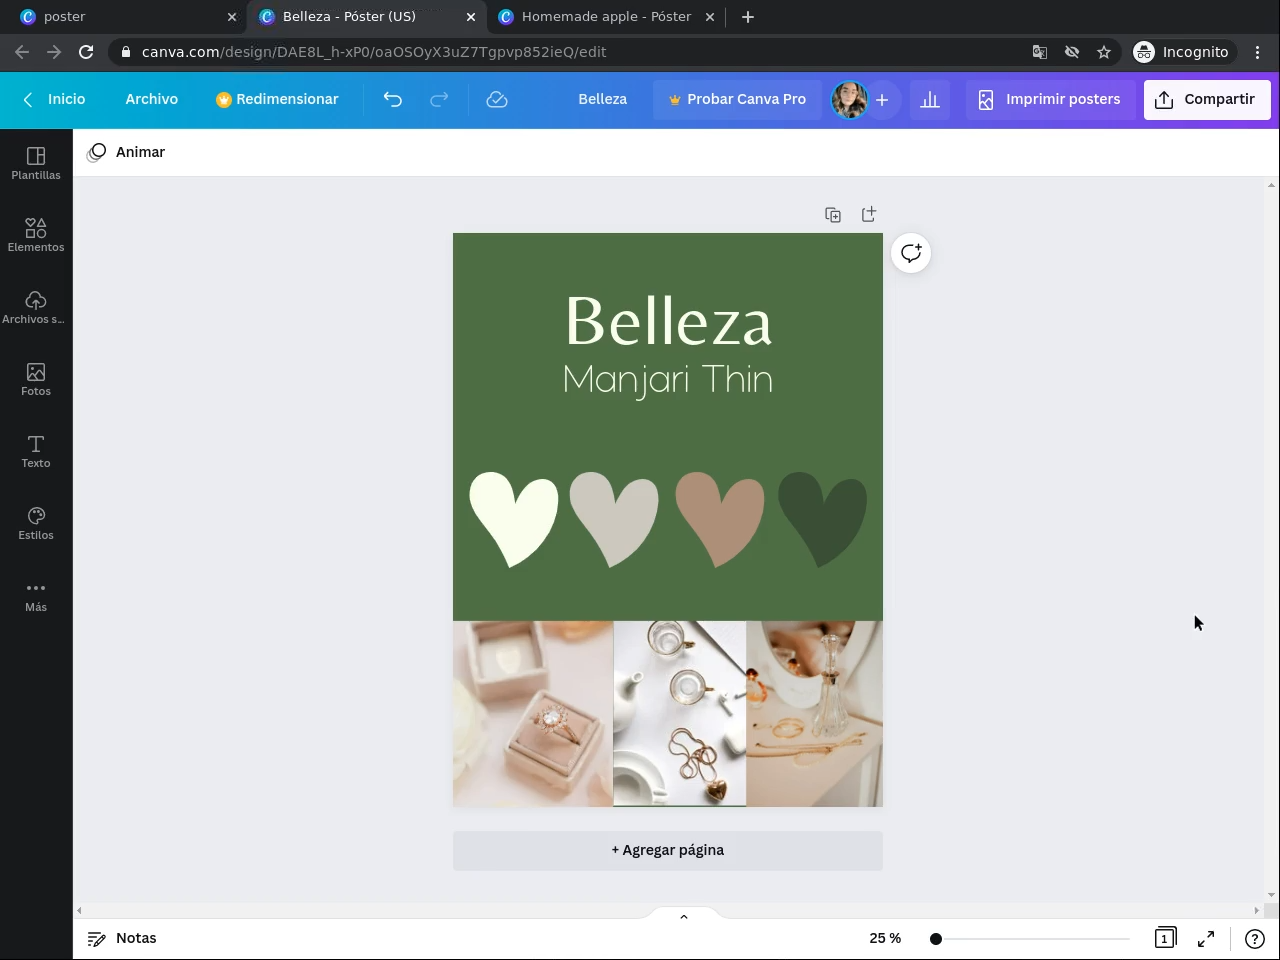This screenshot has height=960, width=1280.
Task: Reload the page in the browser
Action: click(86, 52)
